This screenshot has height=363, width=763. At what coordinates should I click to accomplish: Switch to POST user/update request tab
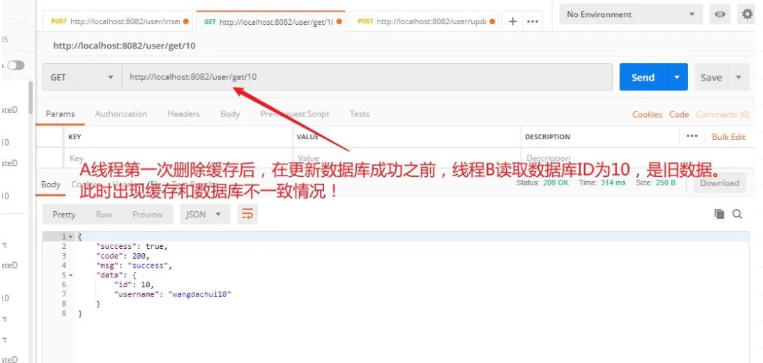pyautogui.click(x=423, y=21)
